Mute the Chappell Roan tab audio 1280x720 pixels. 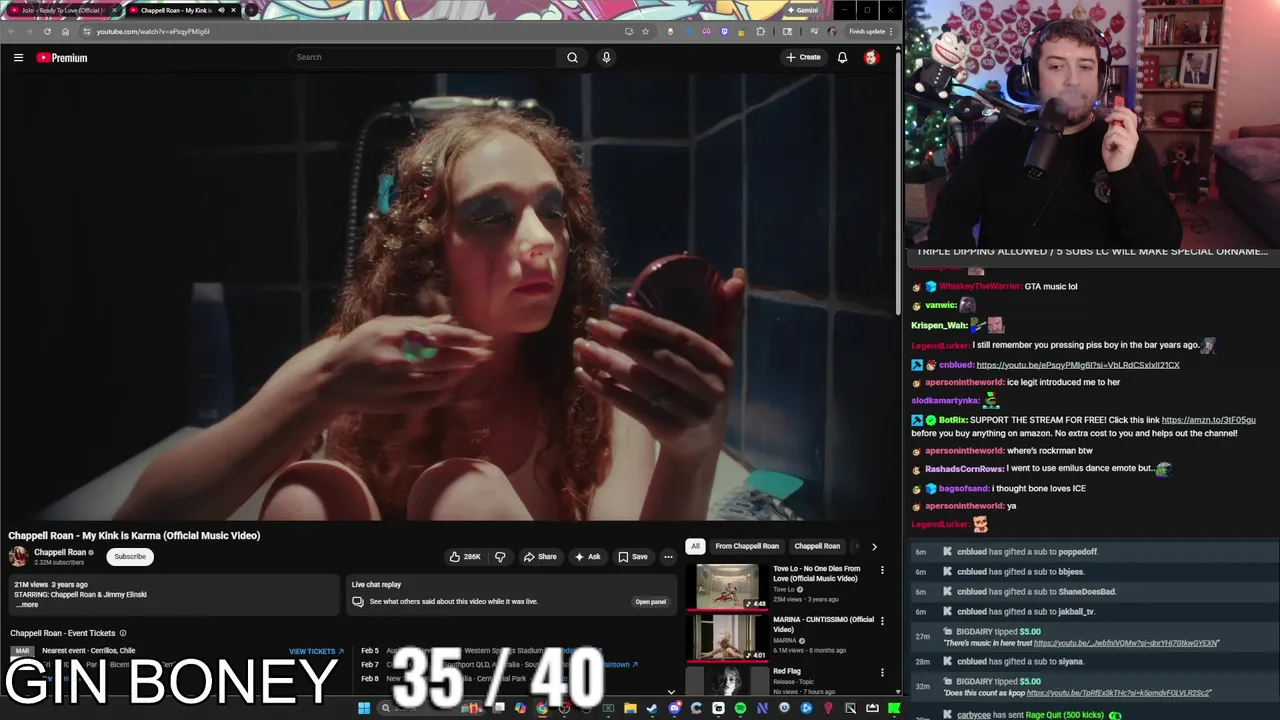pos(221,10)
